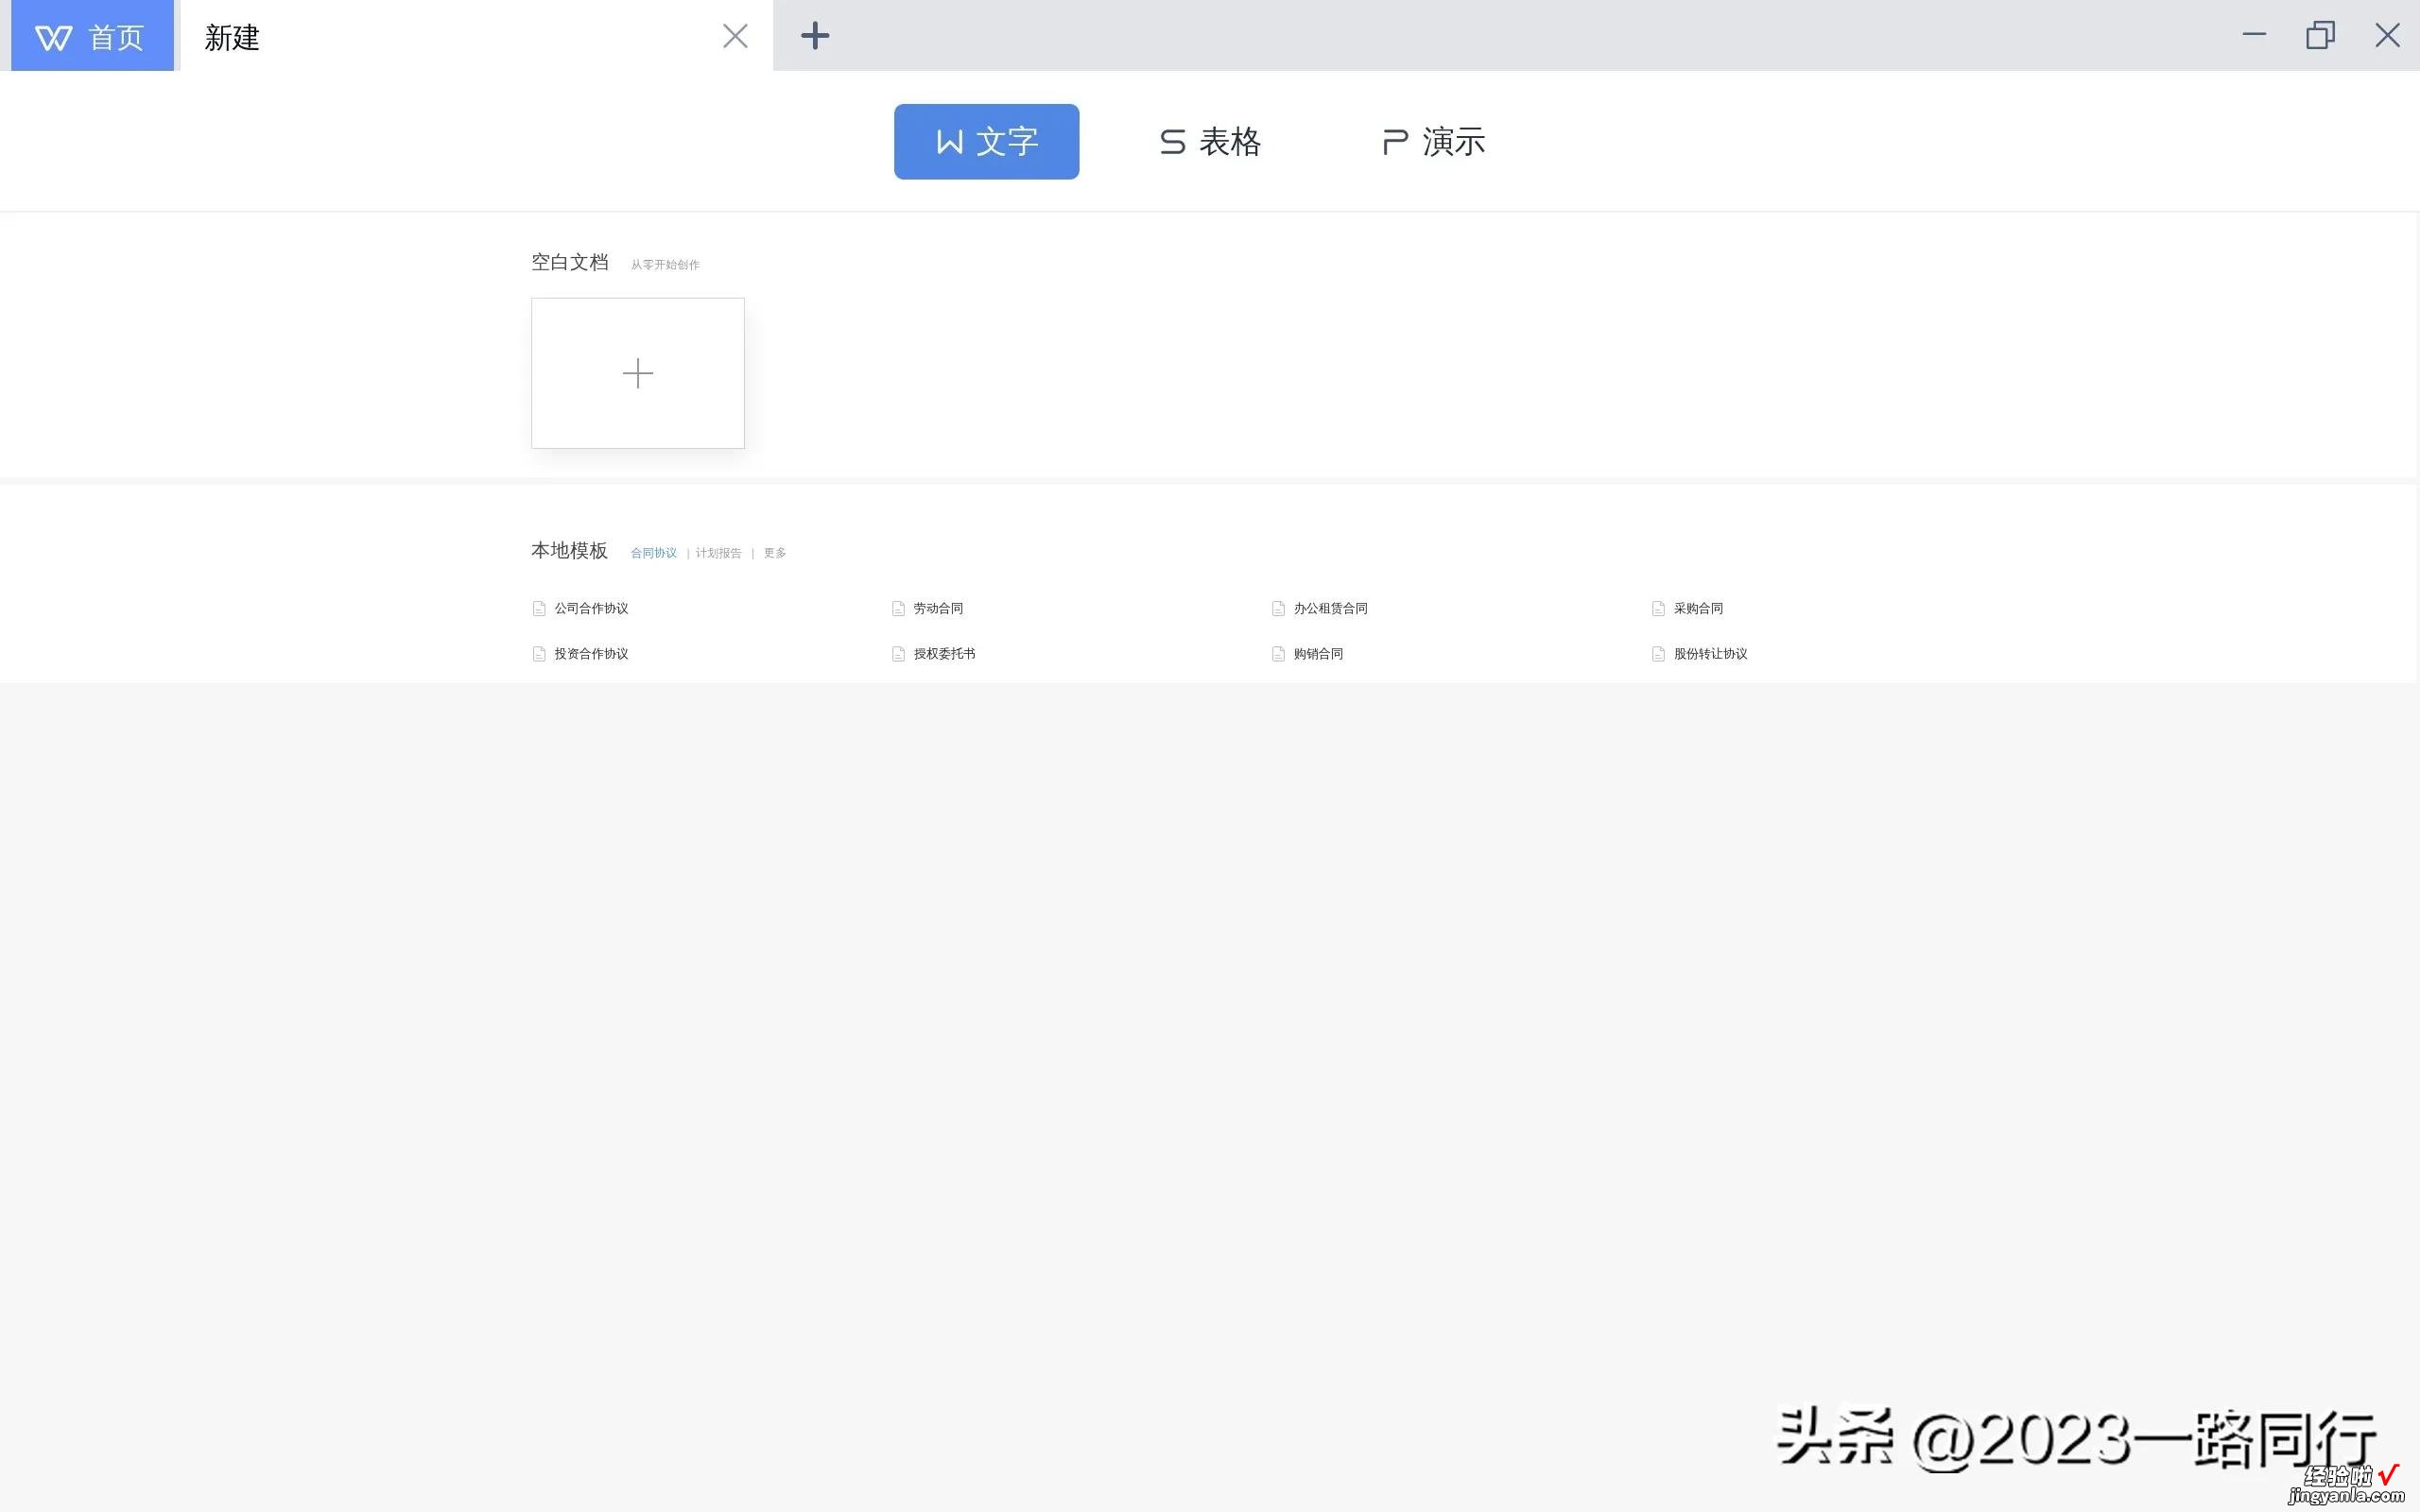This screenshot has width=2420, height=1512.
Task: Open the 授权委托书 template
Action: (944, 654)
